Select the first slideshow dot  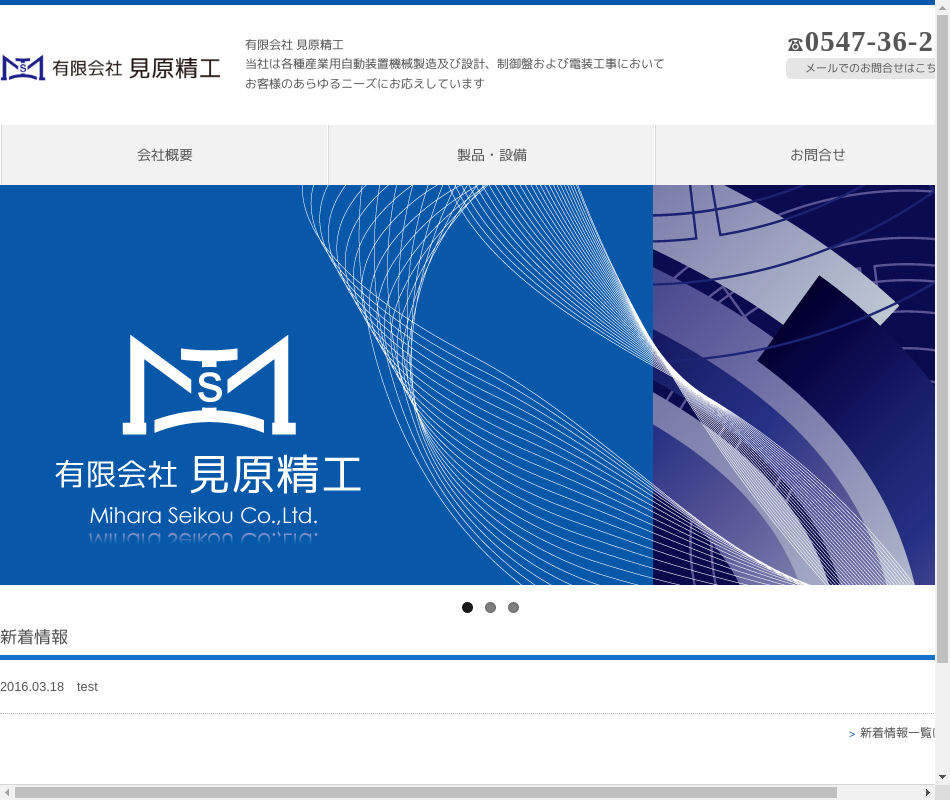[467, 607]
